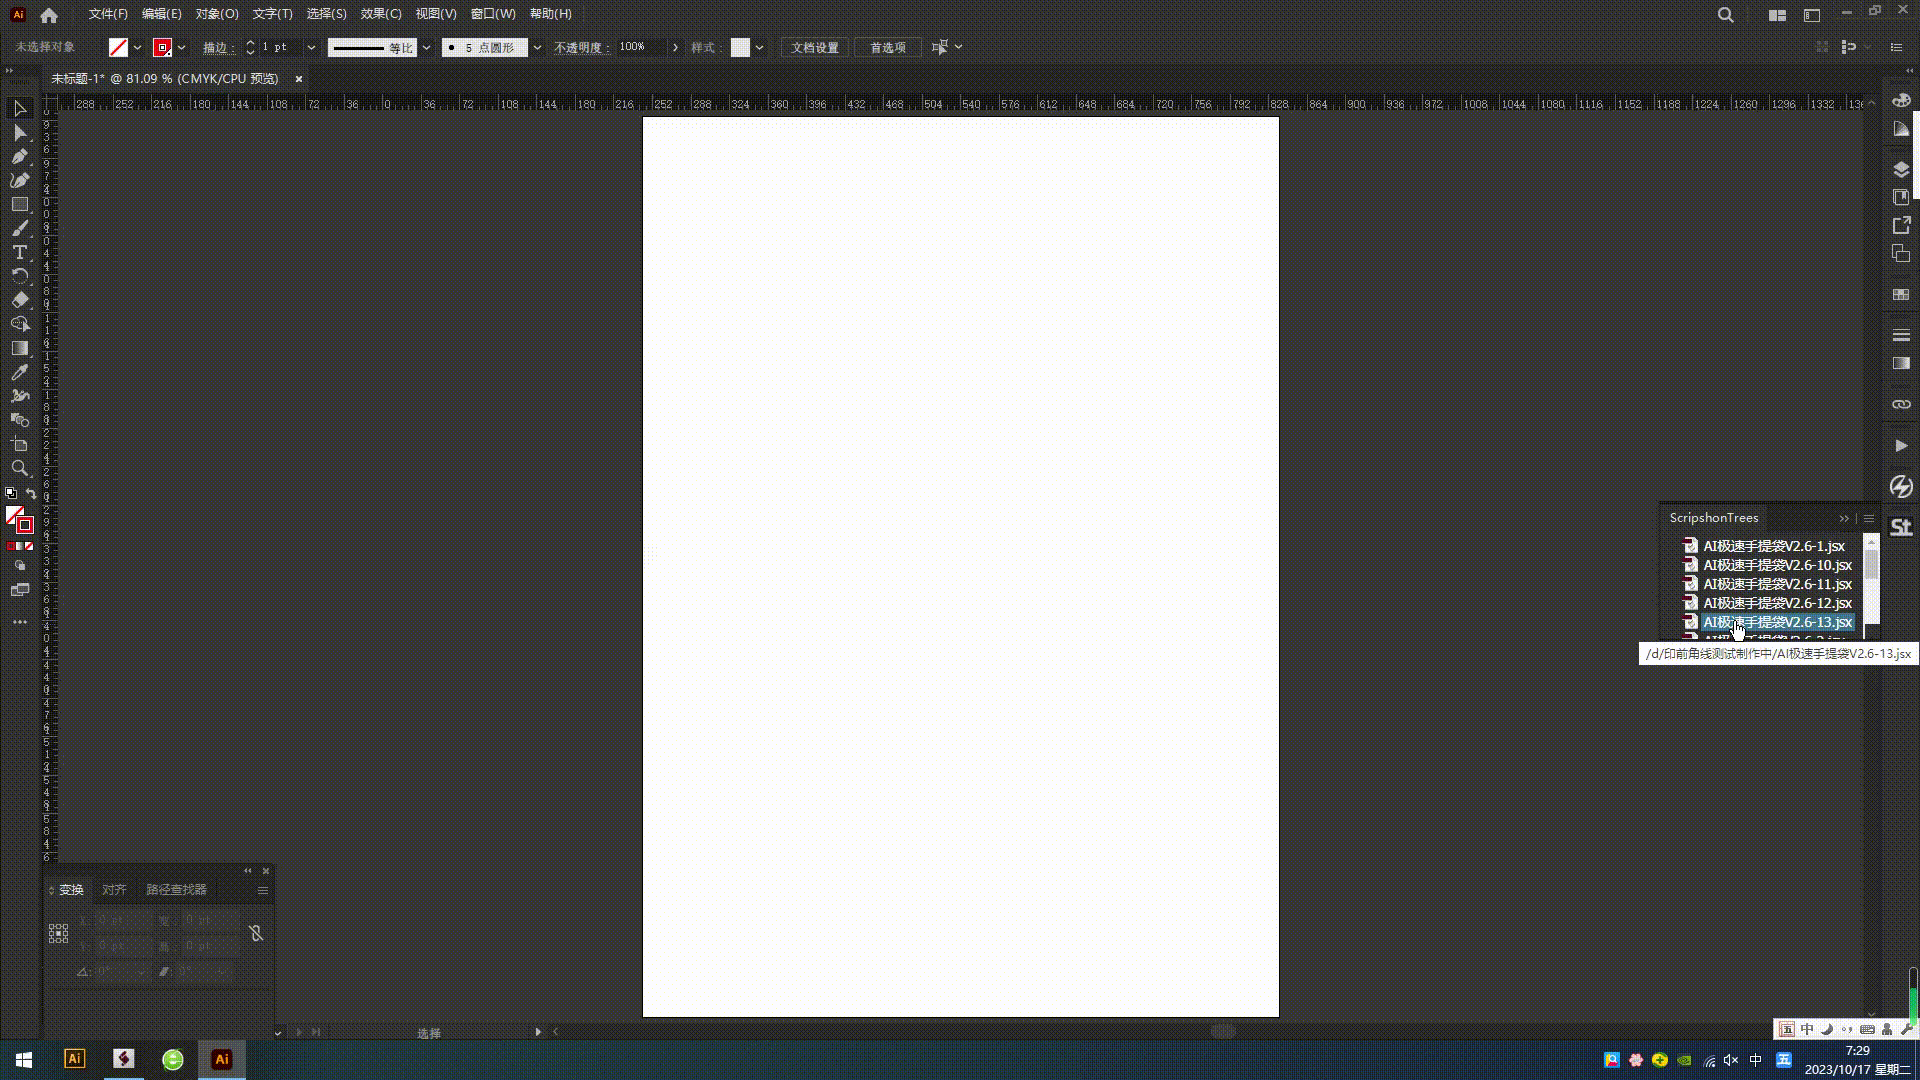Open the Links panel icon
Viewport: 1920px width, 1080px height.
click(x=1901, y=404)
